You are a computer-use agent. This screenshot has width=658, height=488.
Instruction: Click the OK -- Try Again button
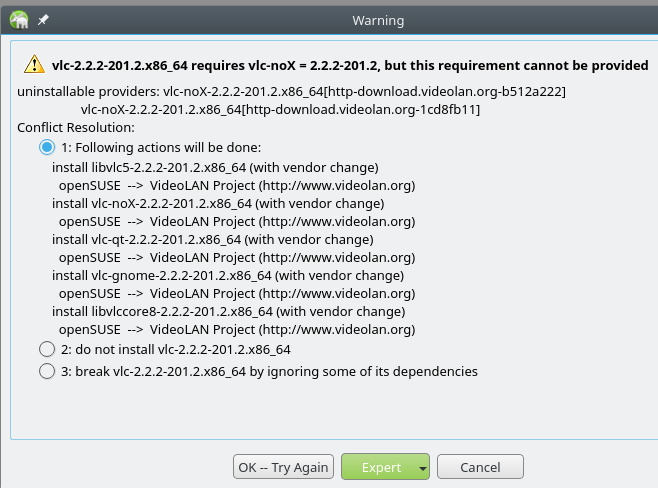coord(283,467)
